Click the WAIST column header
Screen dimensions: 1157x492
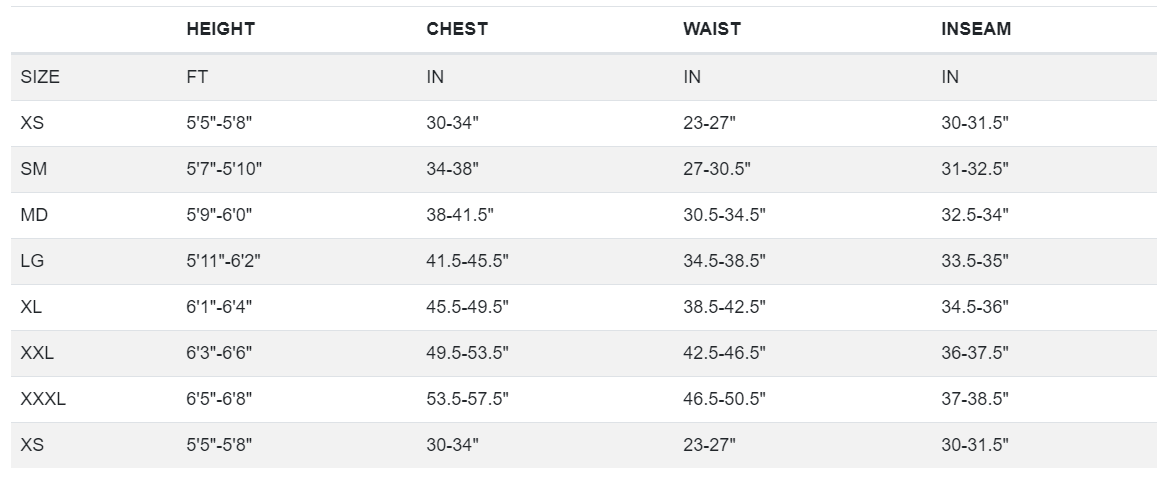[x=711, y=29]
